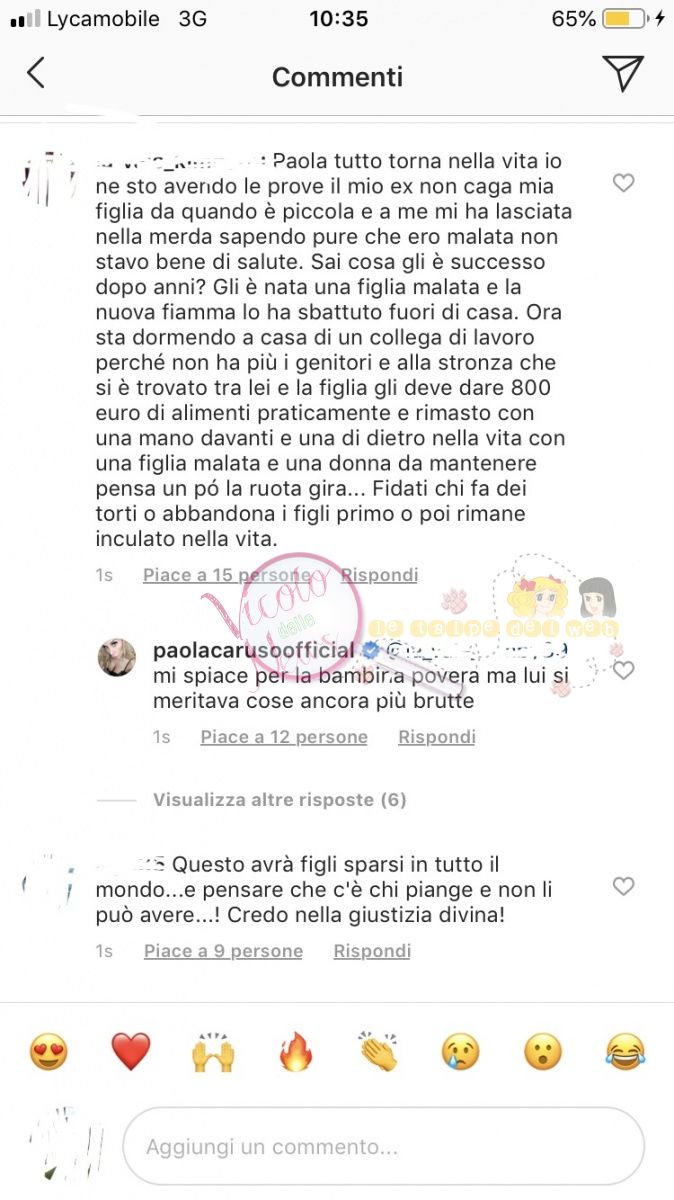Insert the surprised face emoji
Image resolution: width=674 pixels, height=1200 pixels.
click(544, 1052)
